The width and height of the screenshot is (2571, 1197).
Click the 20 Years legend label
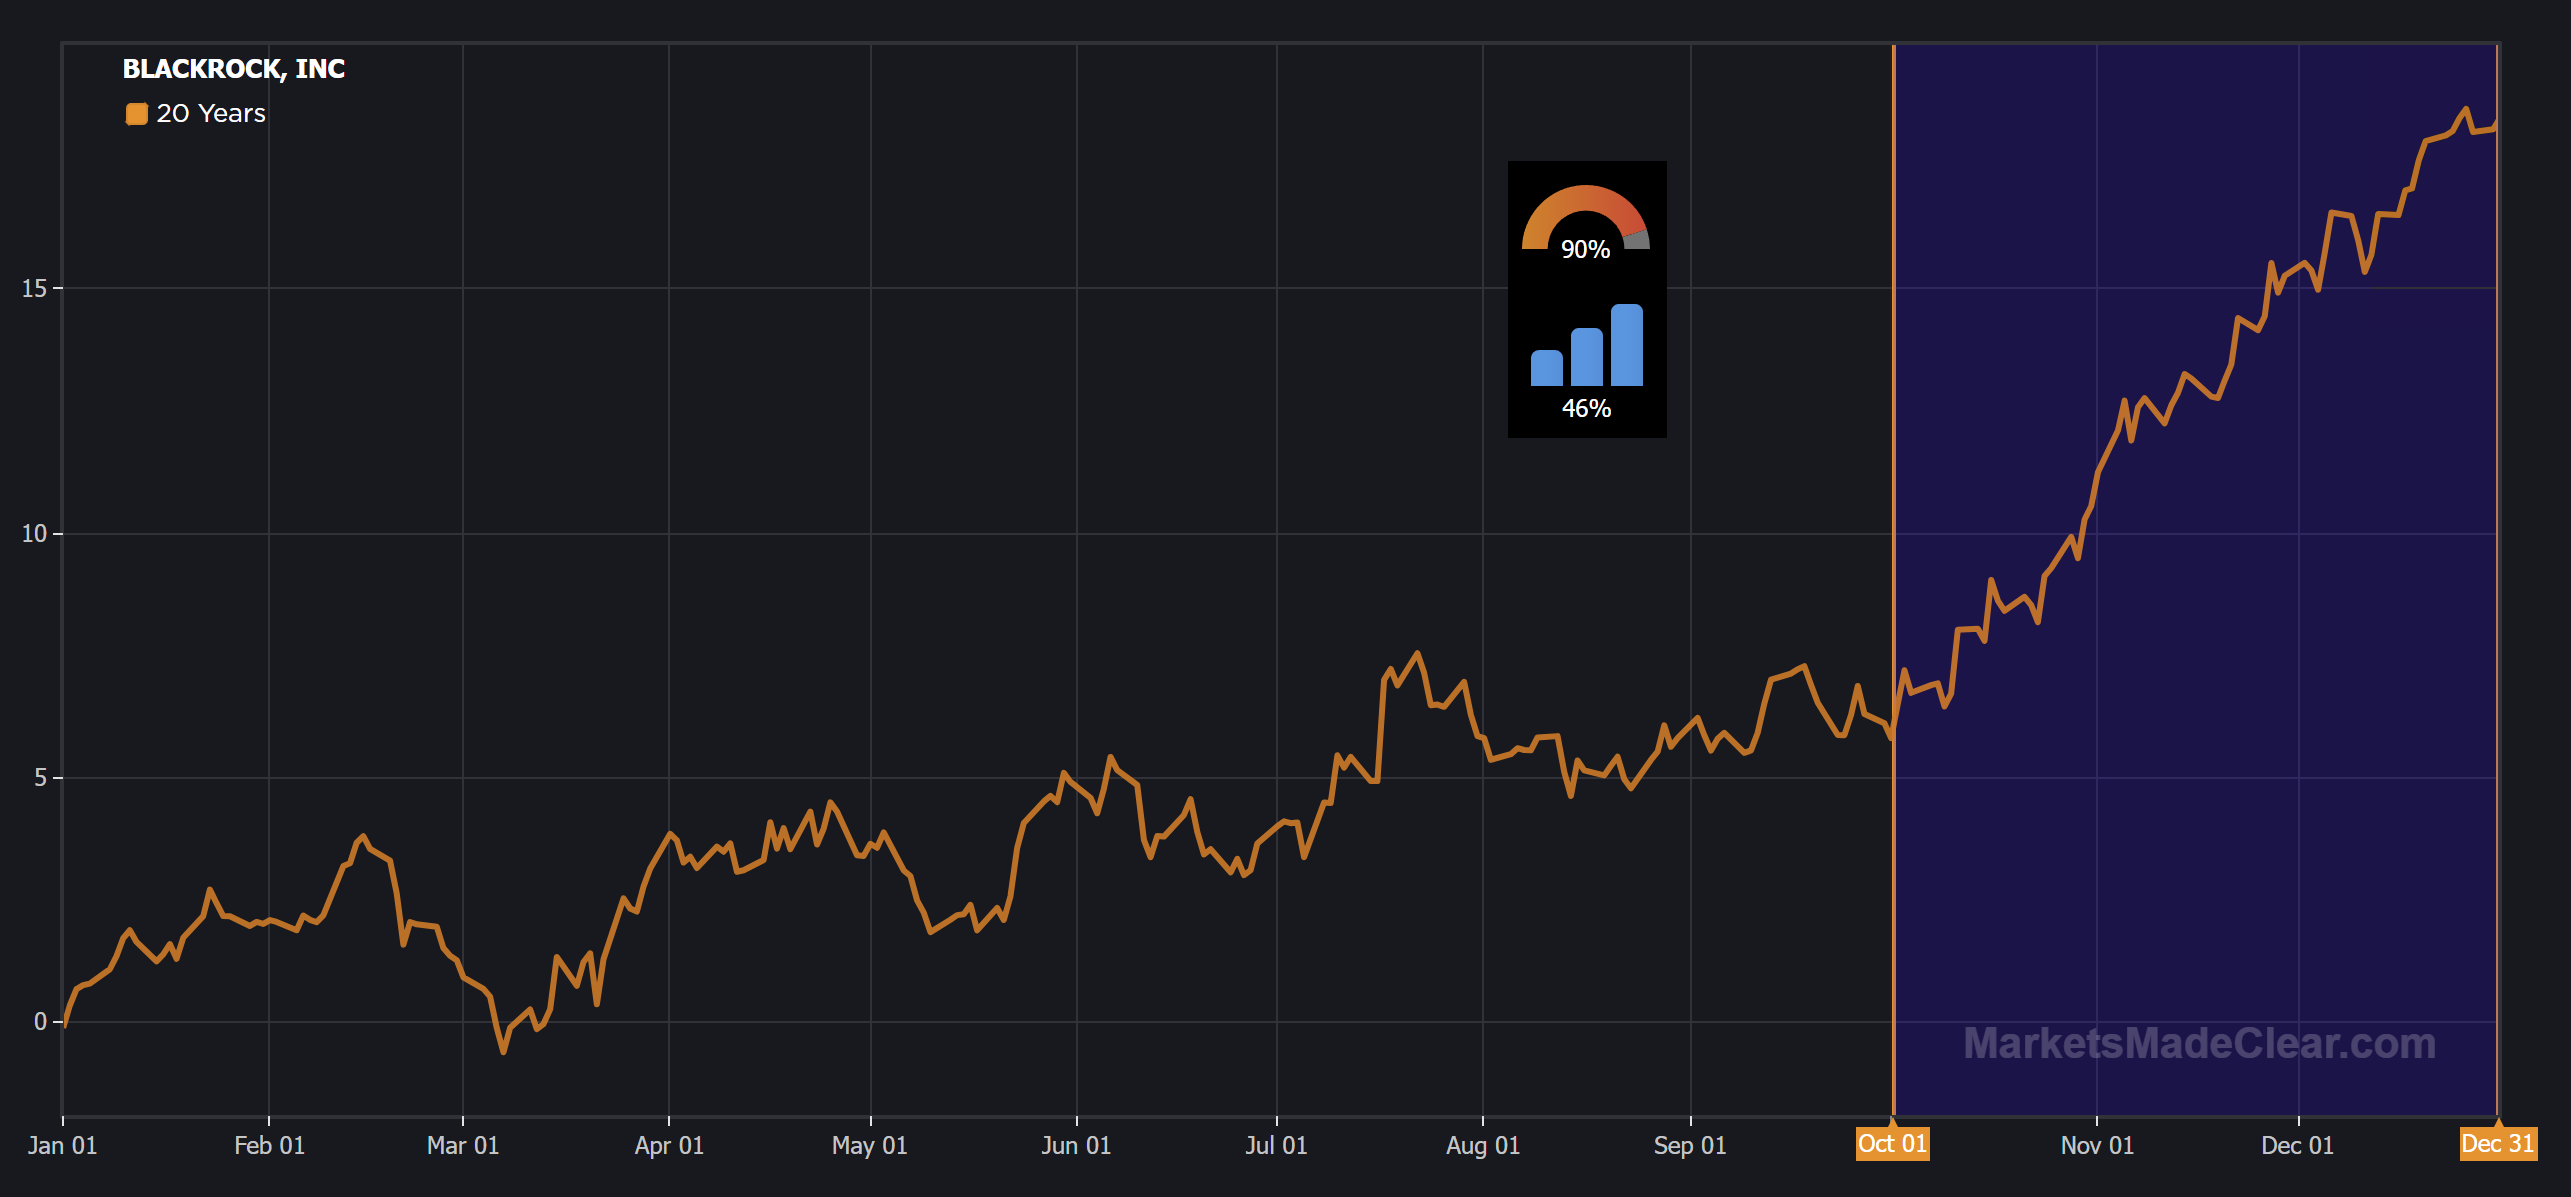[x=211, y=114]
